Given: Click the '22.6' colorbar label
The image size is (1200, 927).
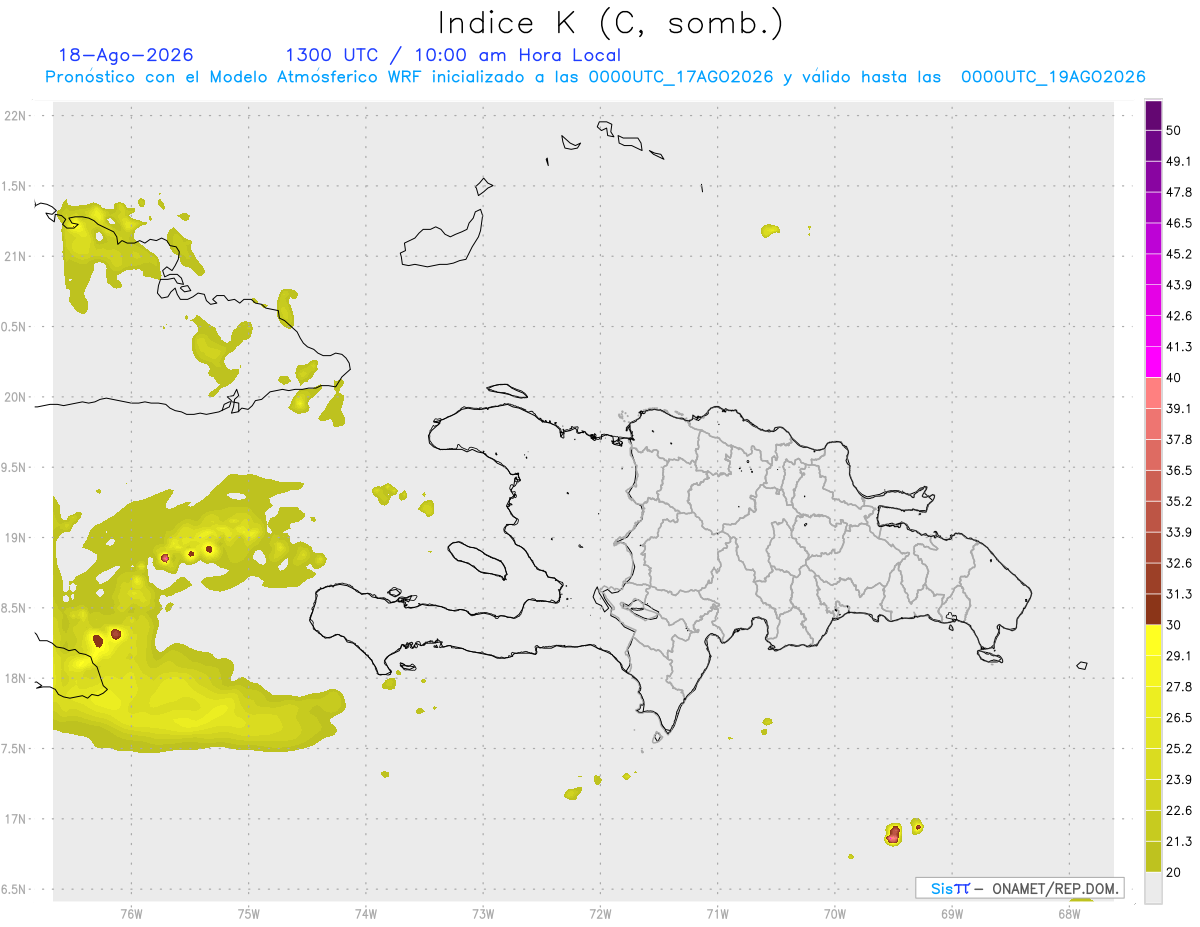Looking at the screenshot, I should point(1179,810).
